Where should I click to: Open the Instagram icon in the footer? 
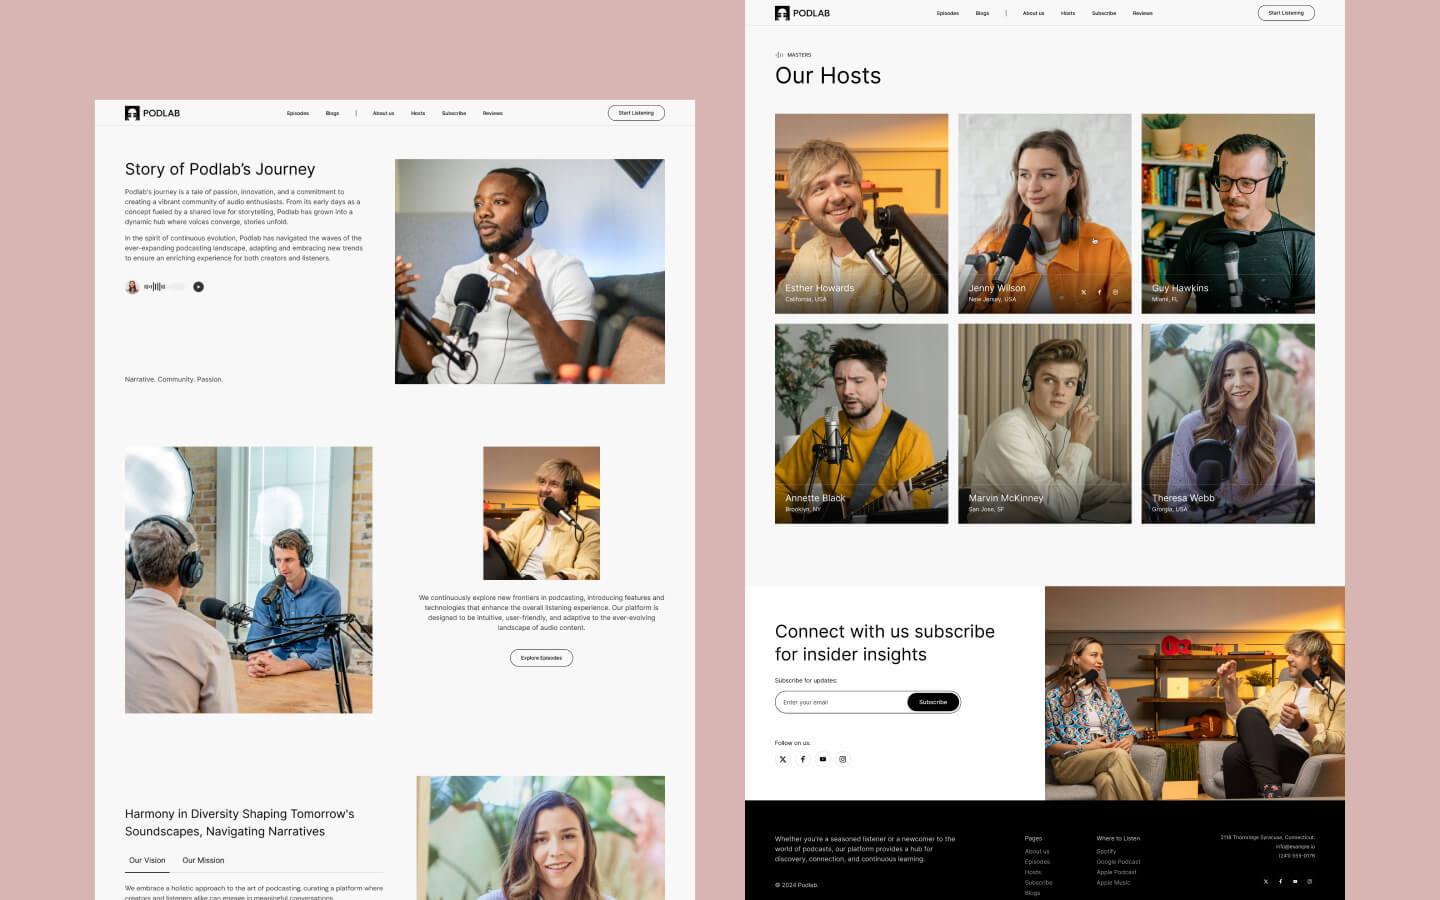point(1310,881)
